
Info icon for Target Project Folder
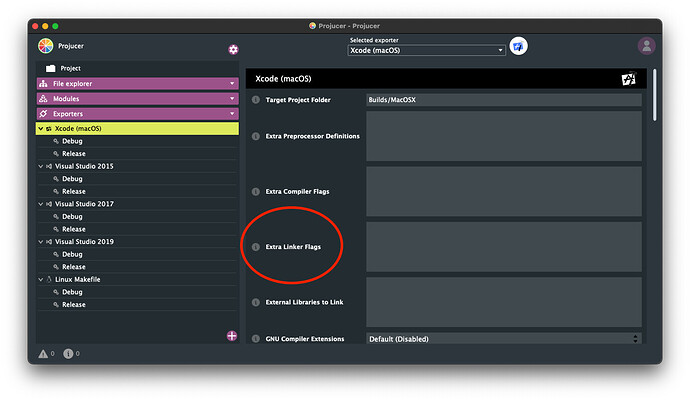point(256,100)
